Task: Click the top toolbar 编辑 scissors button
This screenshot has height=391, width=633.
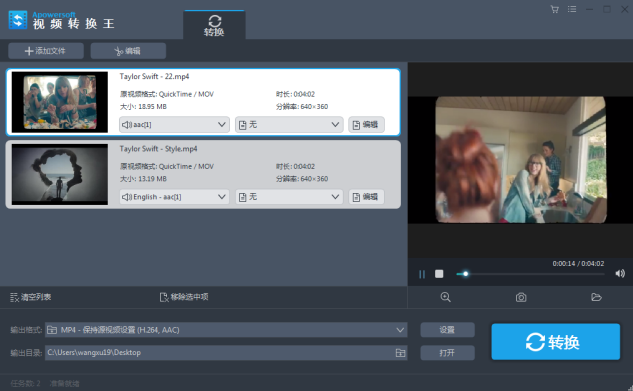Action: (x=128, y=51)
